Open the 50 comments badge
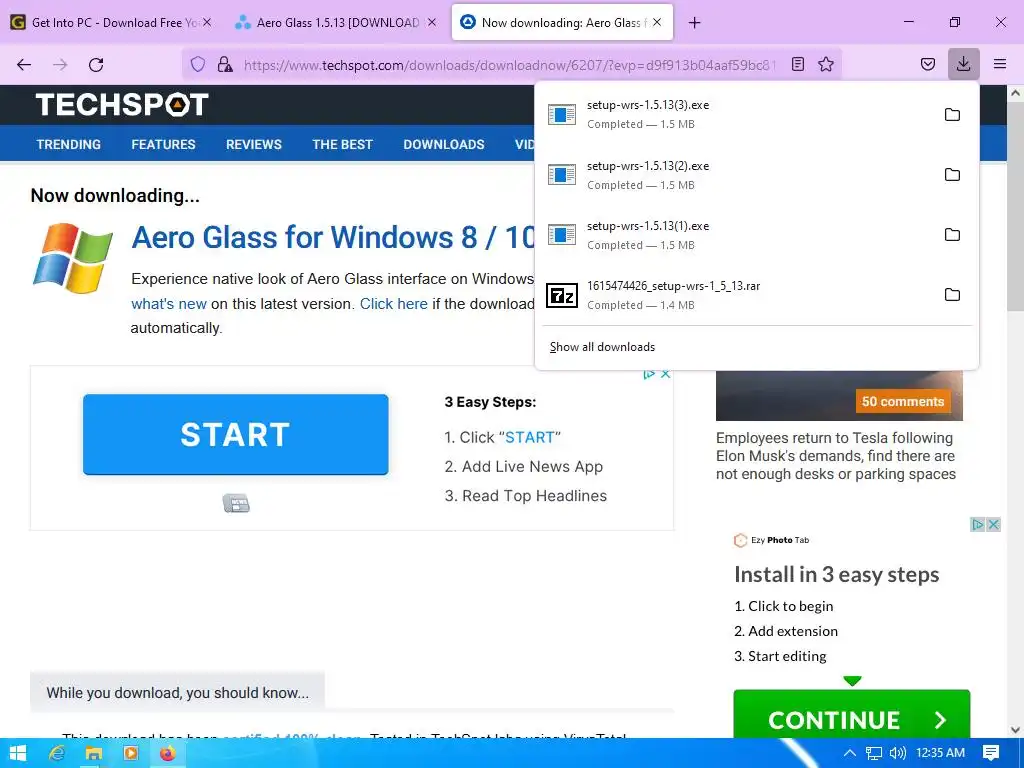1024x768 pixels. 903,402
